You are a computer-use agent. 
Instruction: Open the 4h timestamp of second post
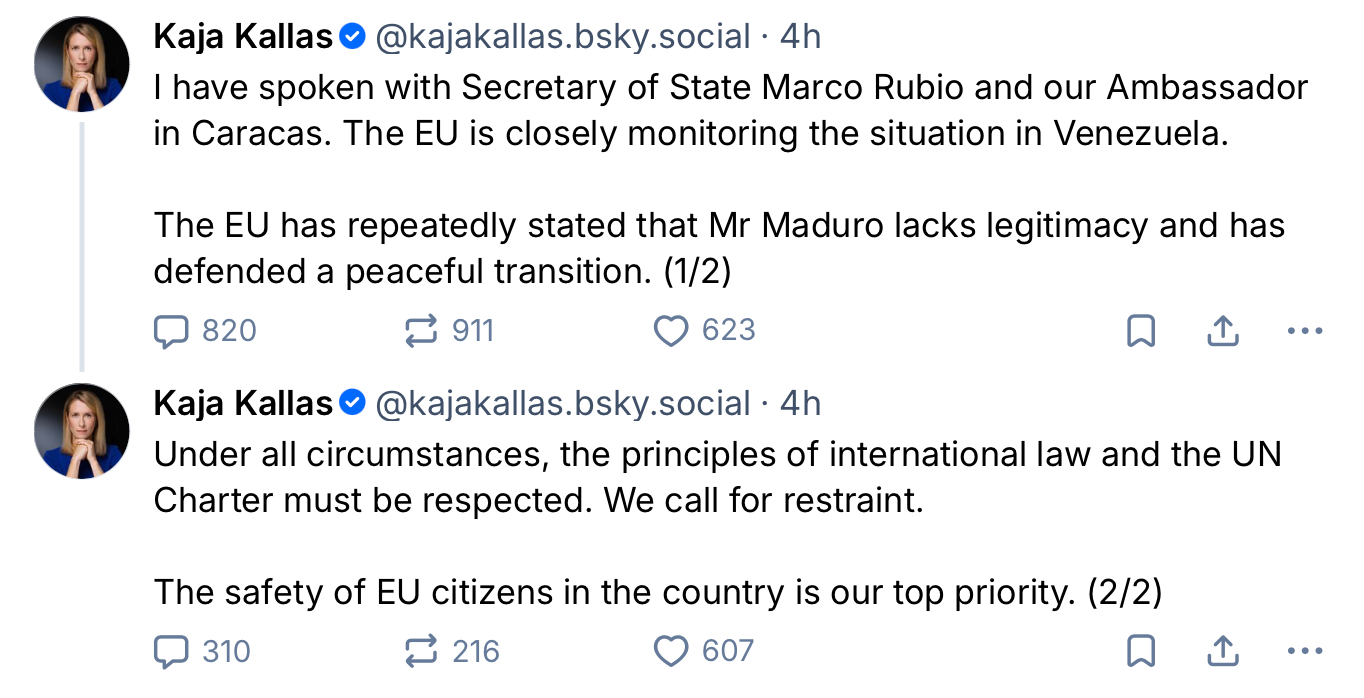[800, 404]
